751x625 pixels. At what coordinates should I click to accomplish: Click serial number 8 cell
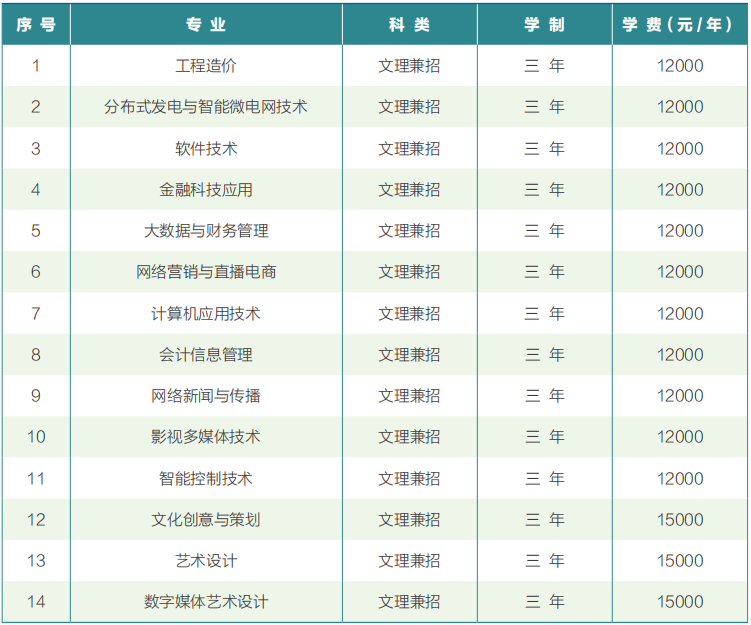coord(36,355)
